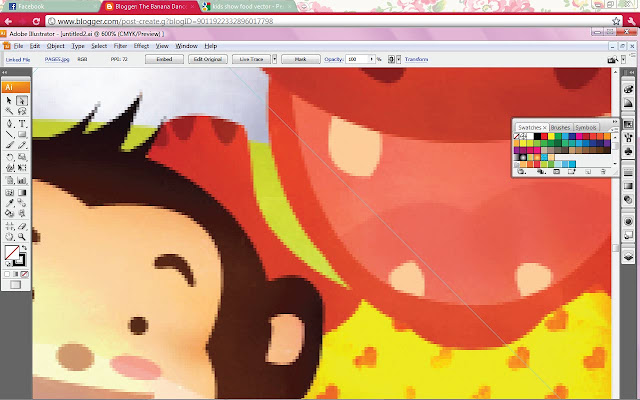The width and height of the screenshot is (640, 400).
Task: Set paint mode to Gradient
Action: pyautogui.click(x=16, y=274)
